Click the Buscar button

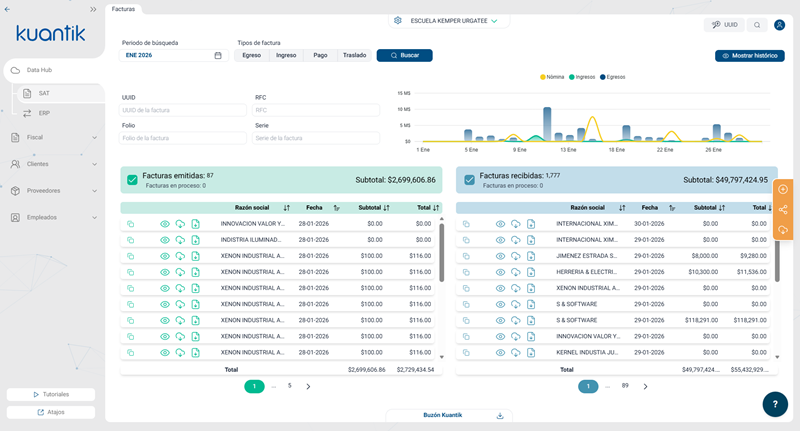405,55
